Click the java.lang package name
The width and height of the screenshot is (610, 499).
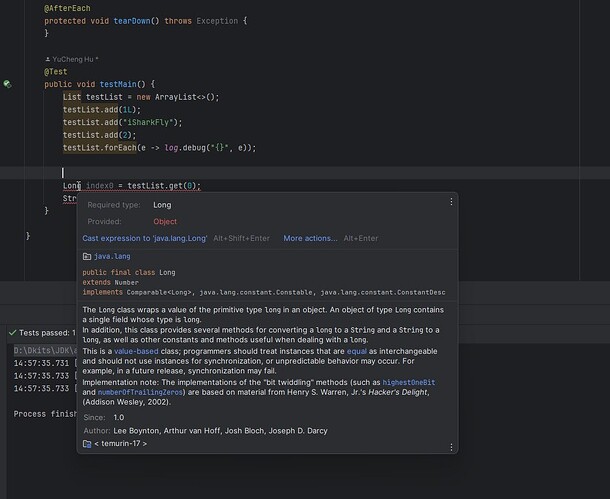[112, 256]
